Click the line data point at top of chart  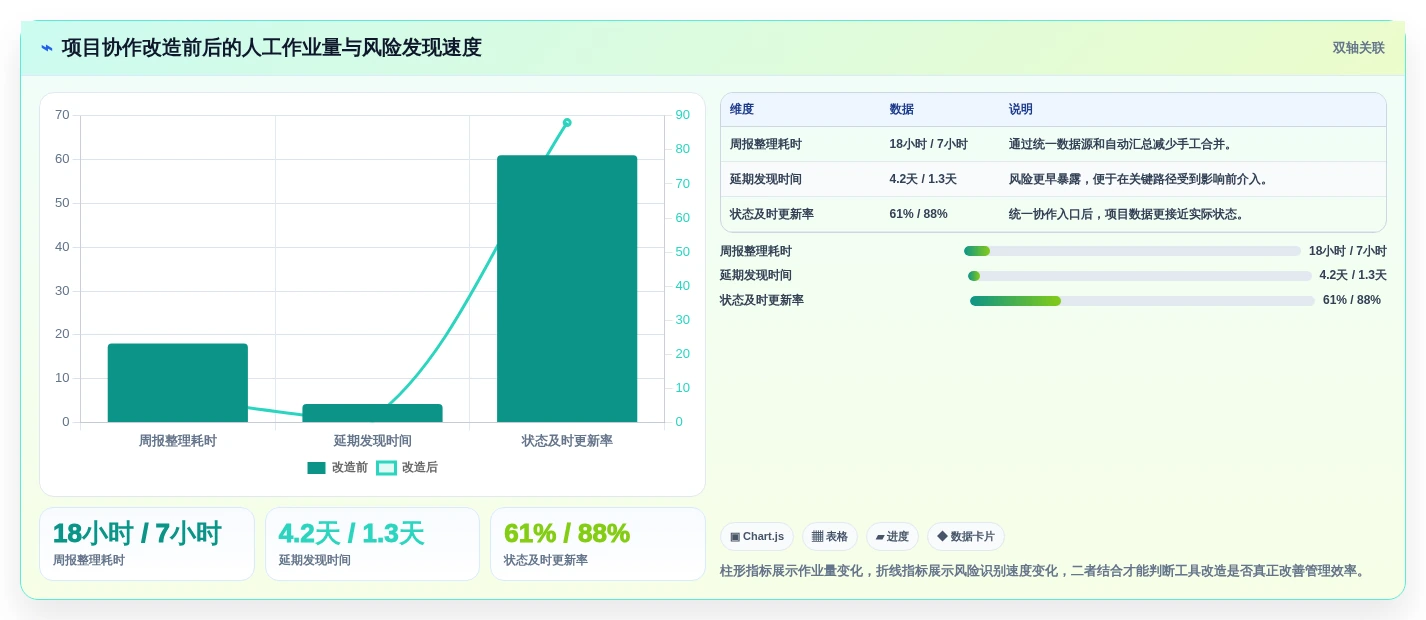coord(567,122)
